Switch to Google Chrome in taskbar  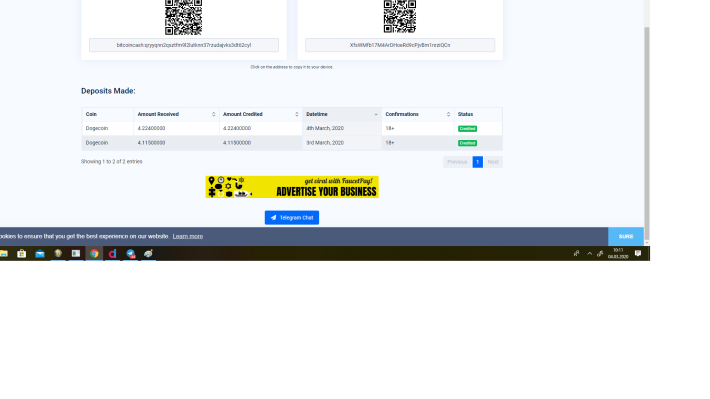point(94,254)
